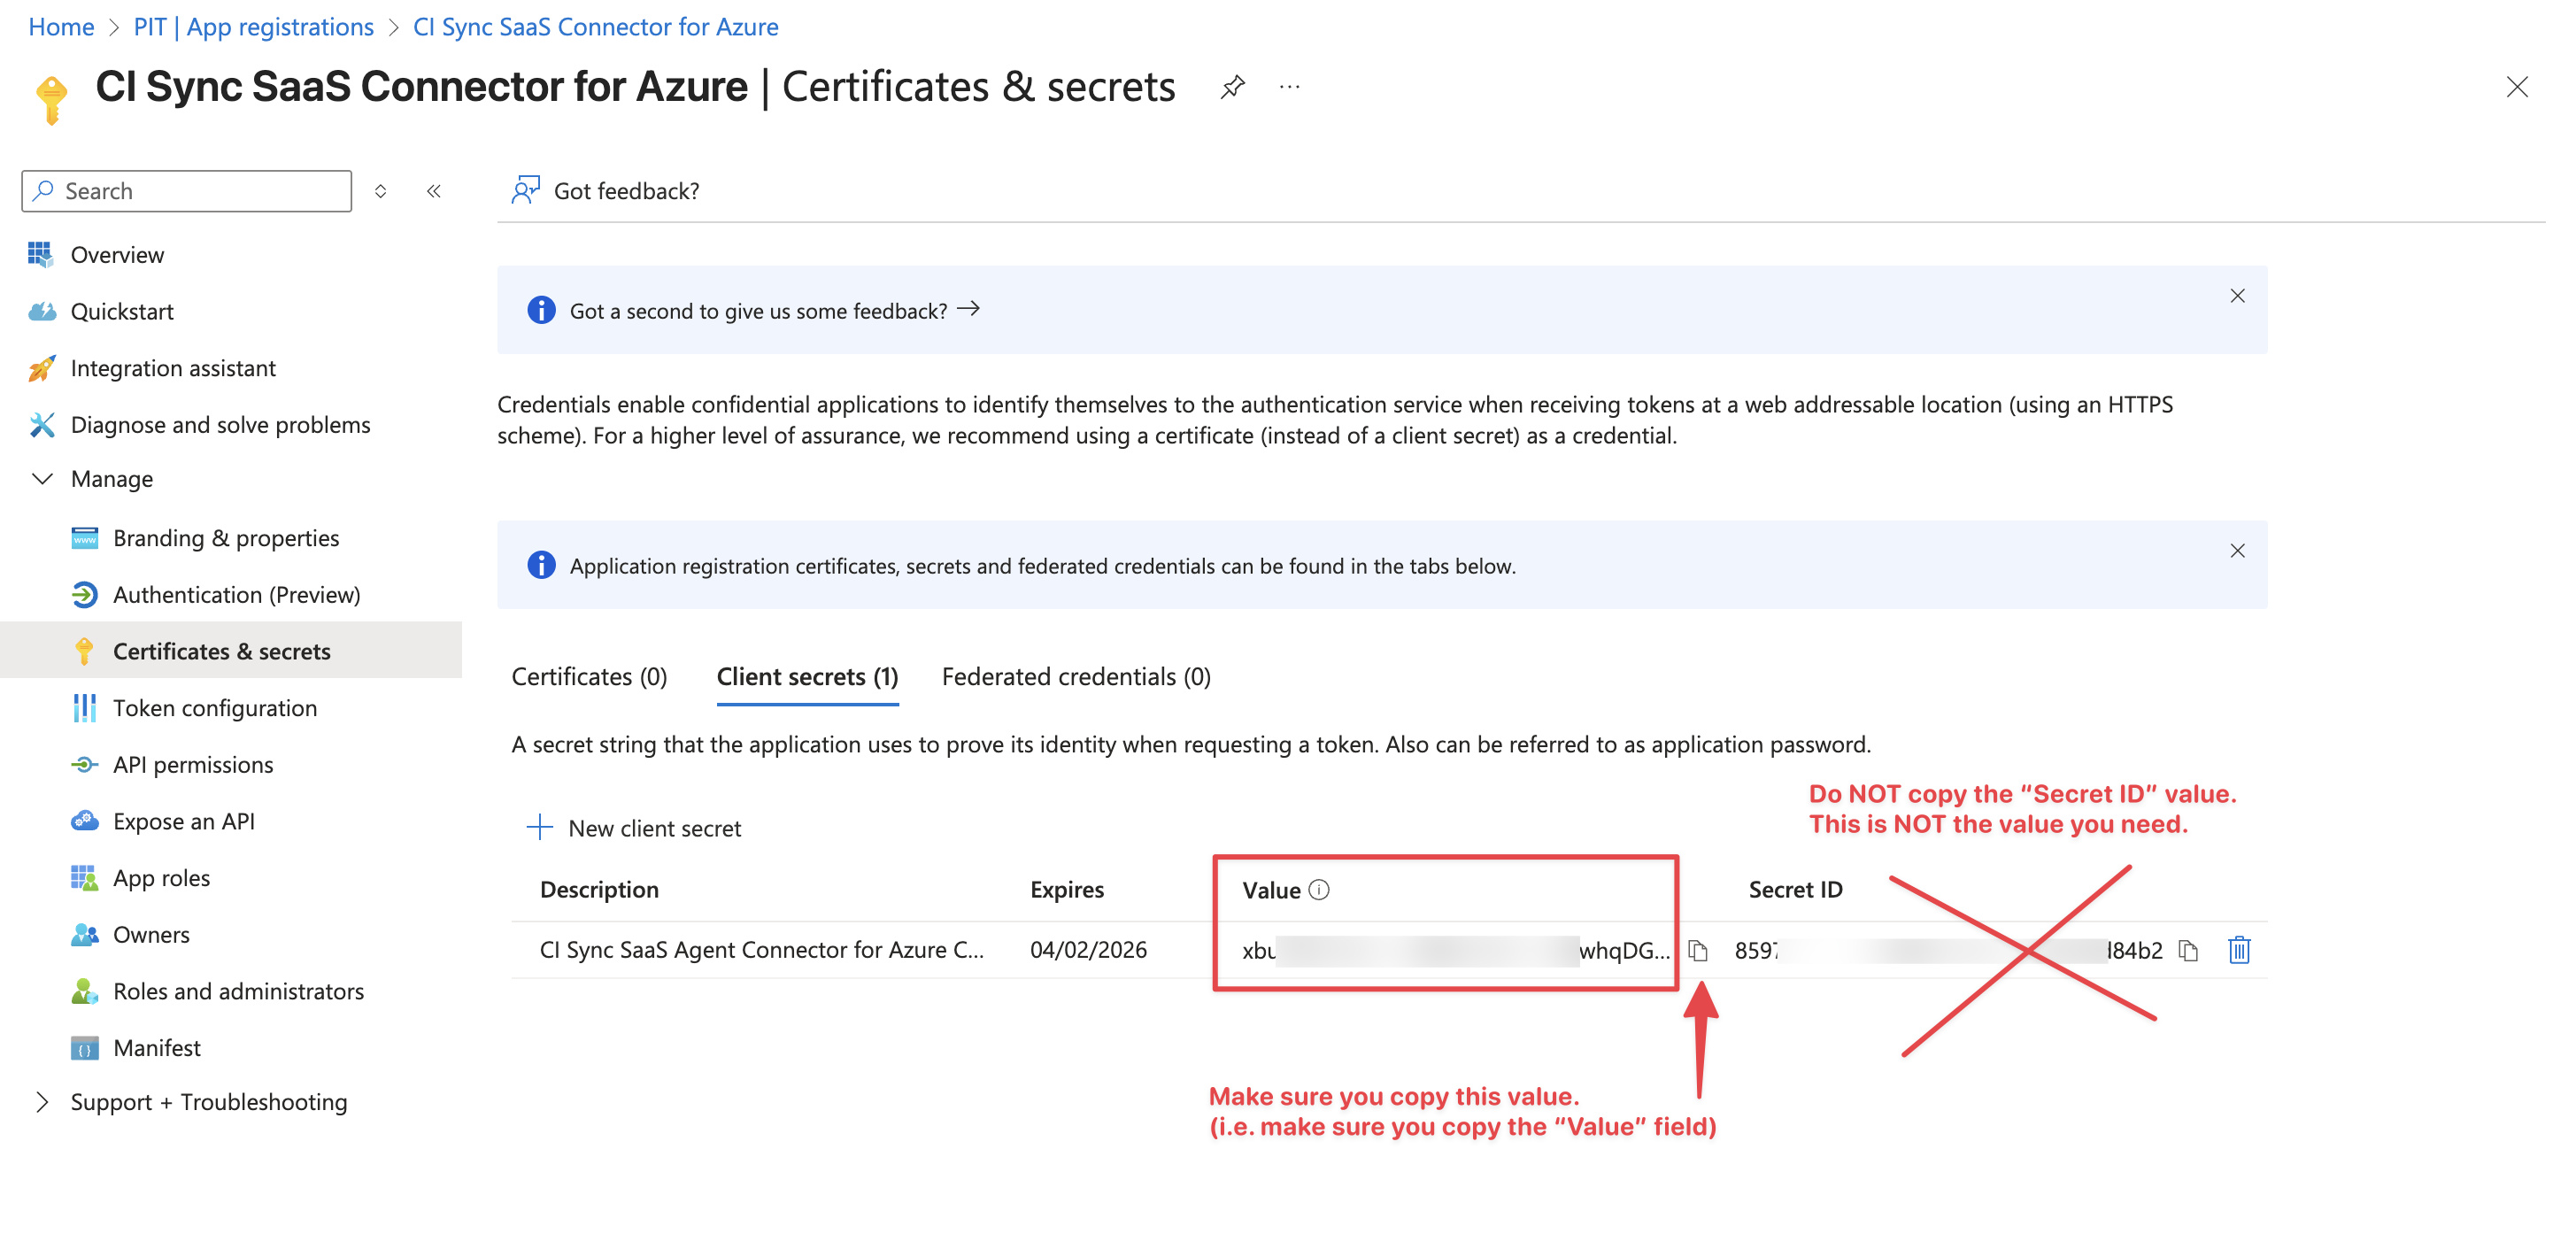Click the feedback banner arrow
The width and height of the screenshot is (2576, 1257).
(x=968, y=309)
